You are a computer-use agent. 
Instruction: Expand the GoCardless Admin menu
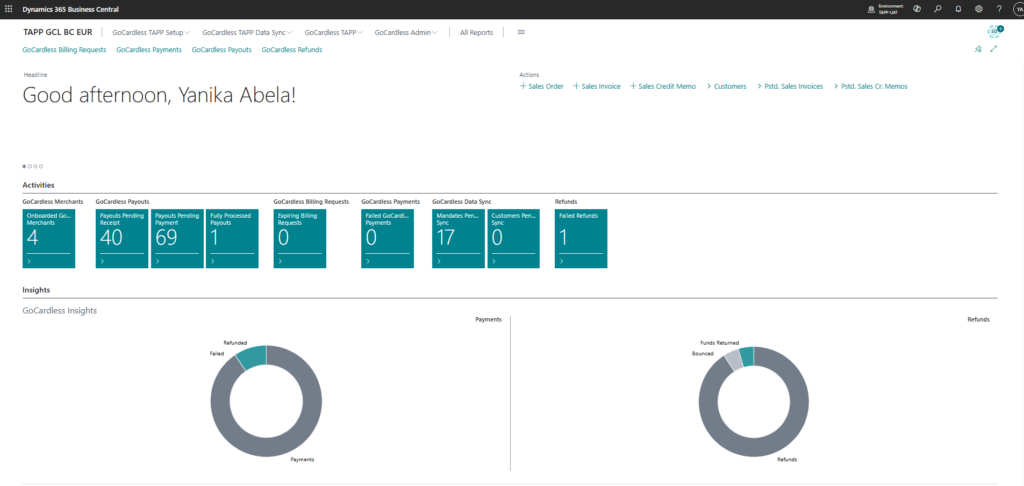coord(406,32)
